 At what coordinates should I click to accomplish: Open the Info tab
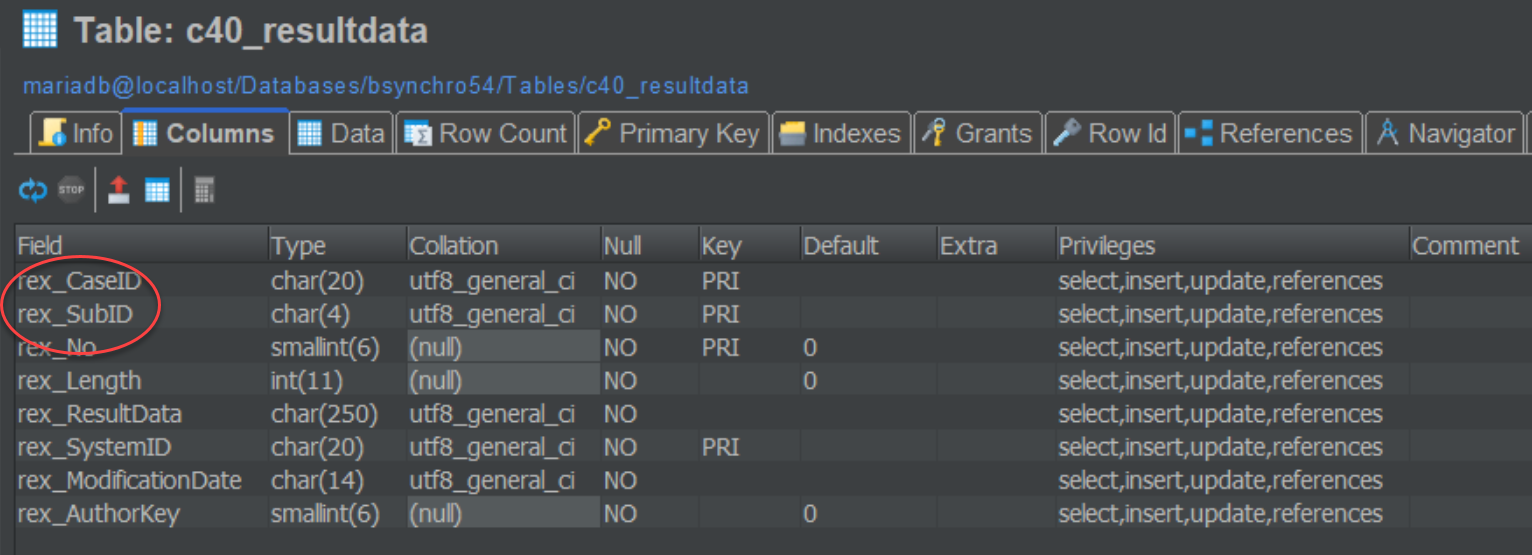(76, 133)
